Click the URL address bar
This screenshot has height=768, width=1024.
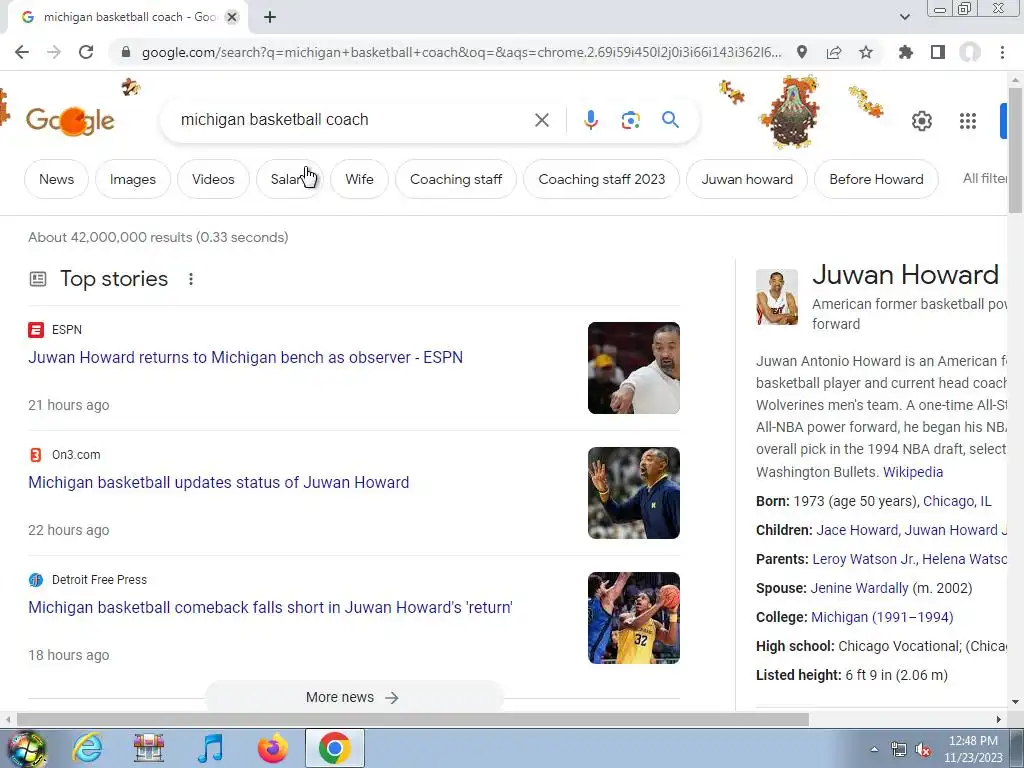point(461,52)
